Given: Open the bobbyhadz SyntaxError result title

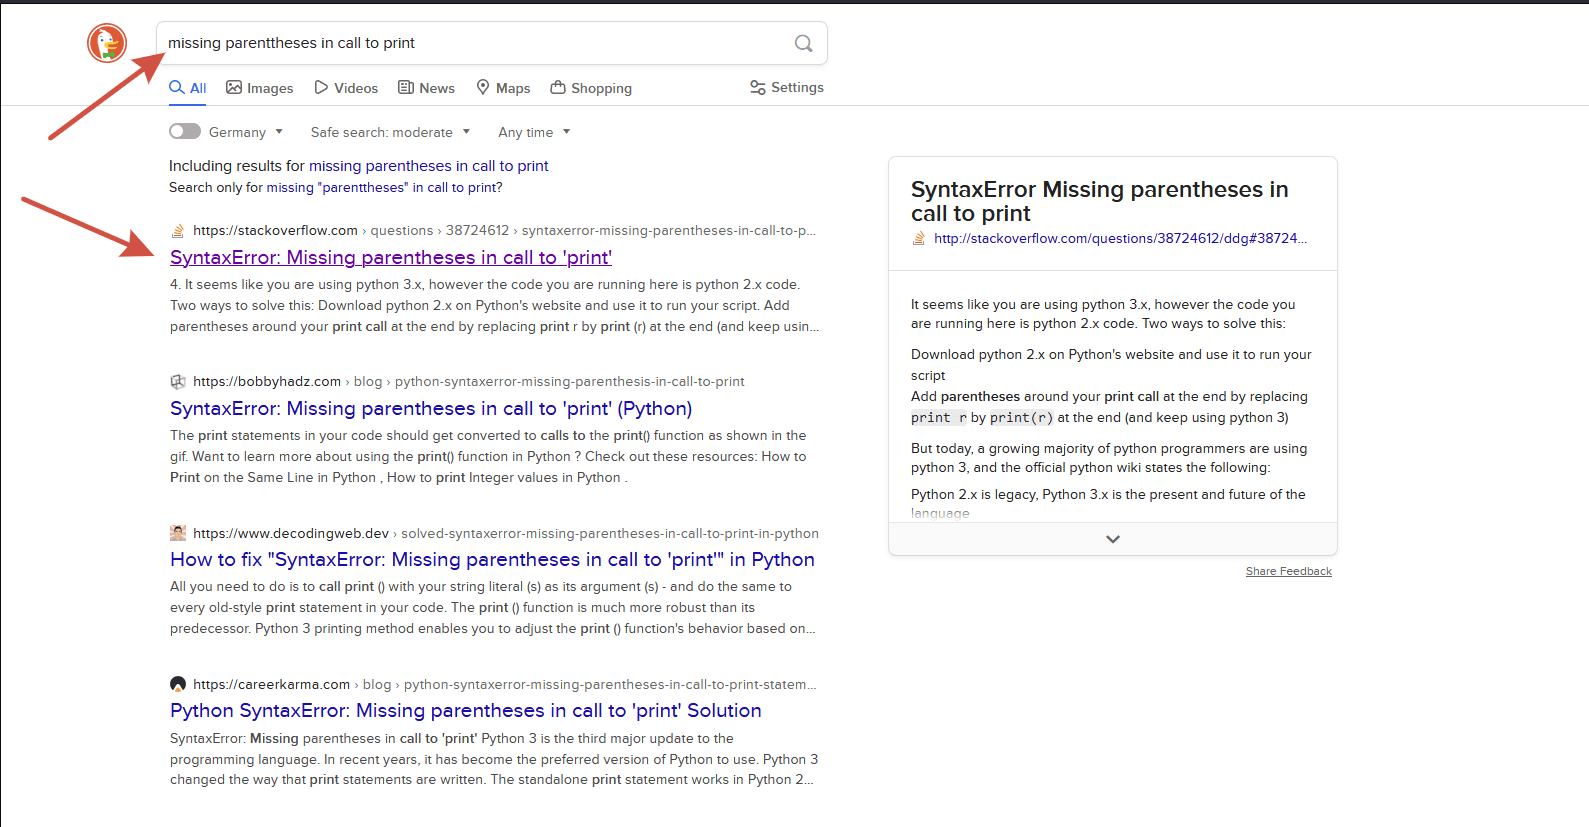Looking at the screenshot, I should click(x=431, y=408).
